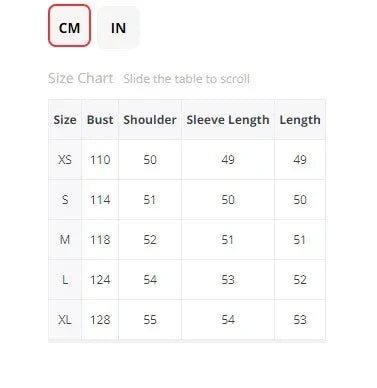The width and height of the screenshot is (377, 388).
Task: Click the L shoulder value 54
Action: [x=150, y=280]
